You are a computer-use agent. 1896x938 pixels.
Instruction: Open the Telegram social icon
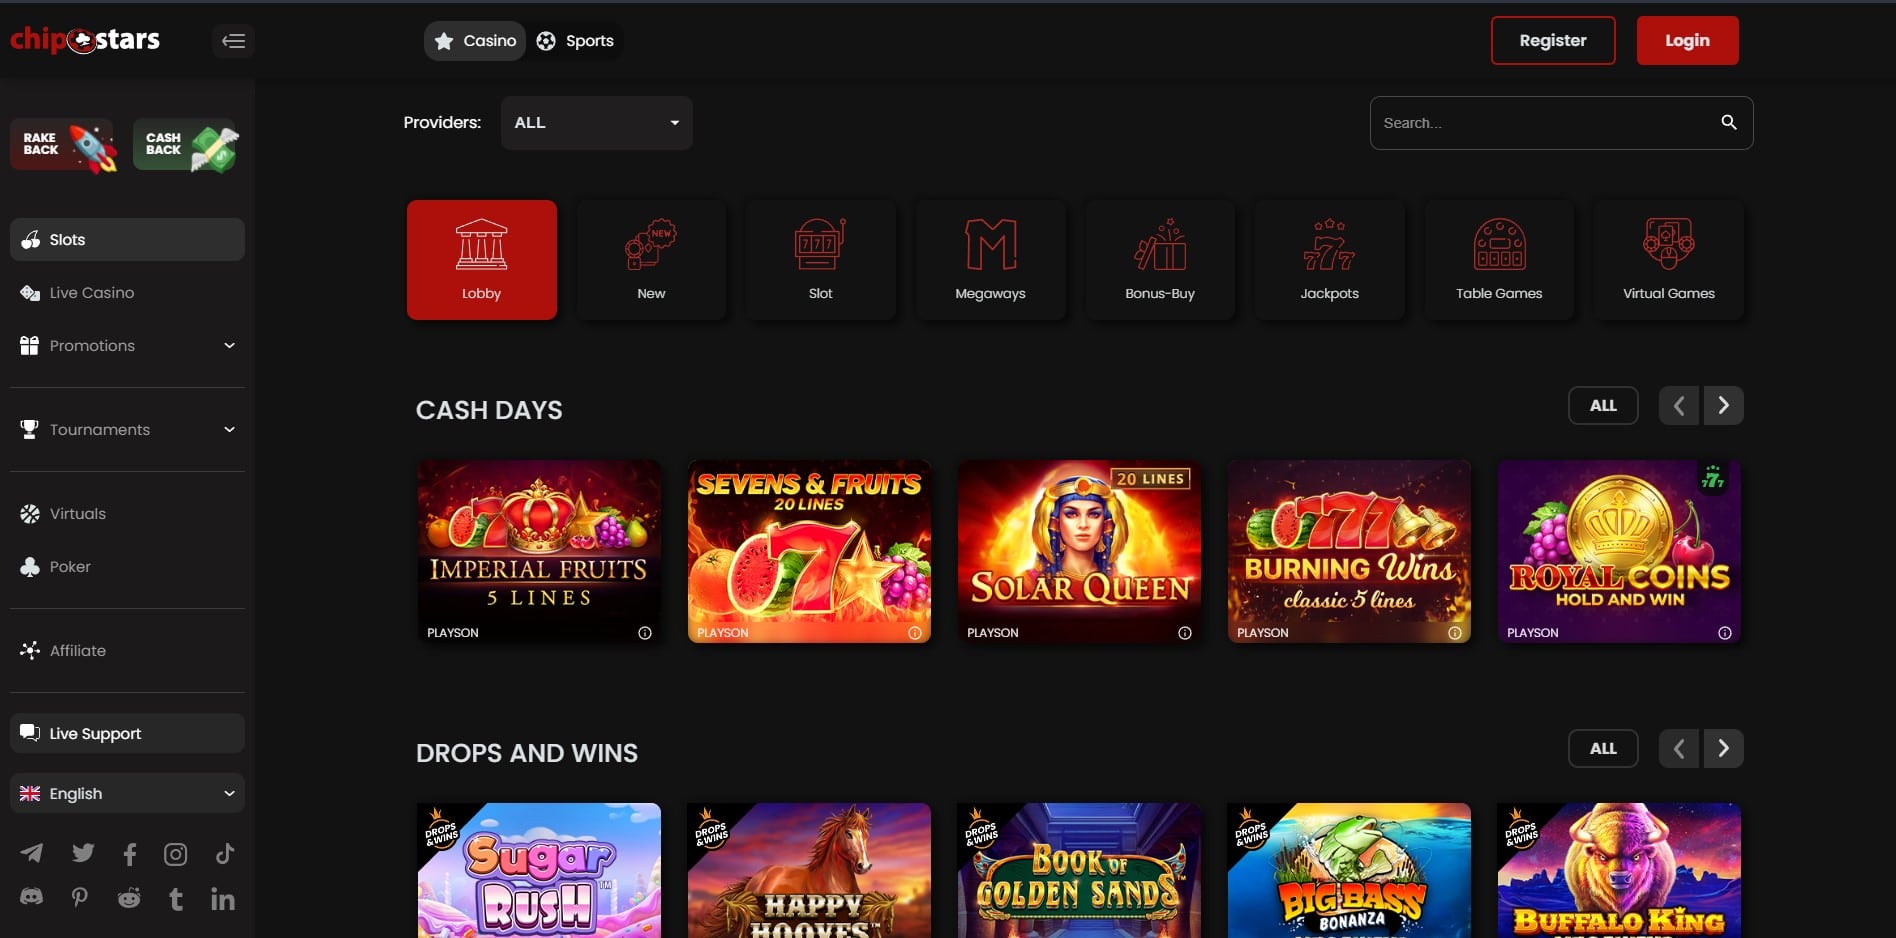[32, 853]
